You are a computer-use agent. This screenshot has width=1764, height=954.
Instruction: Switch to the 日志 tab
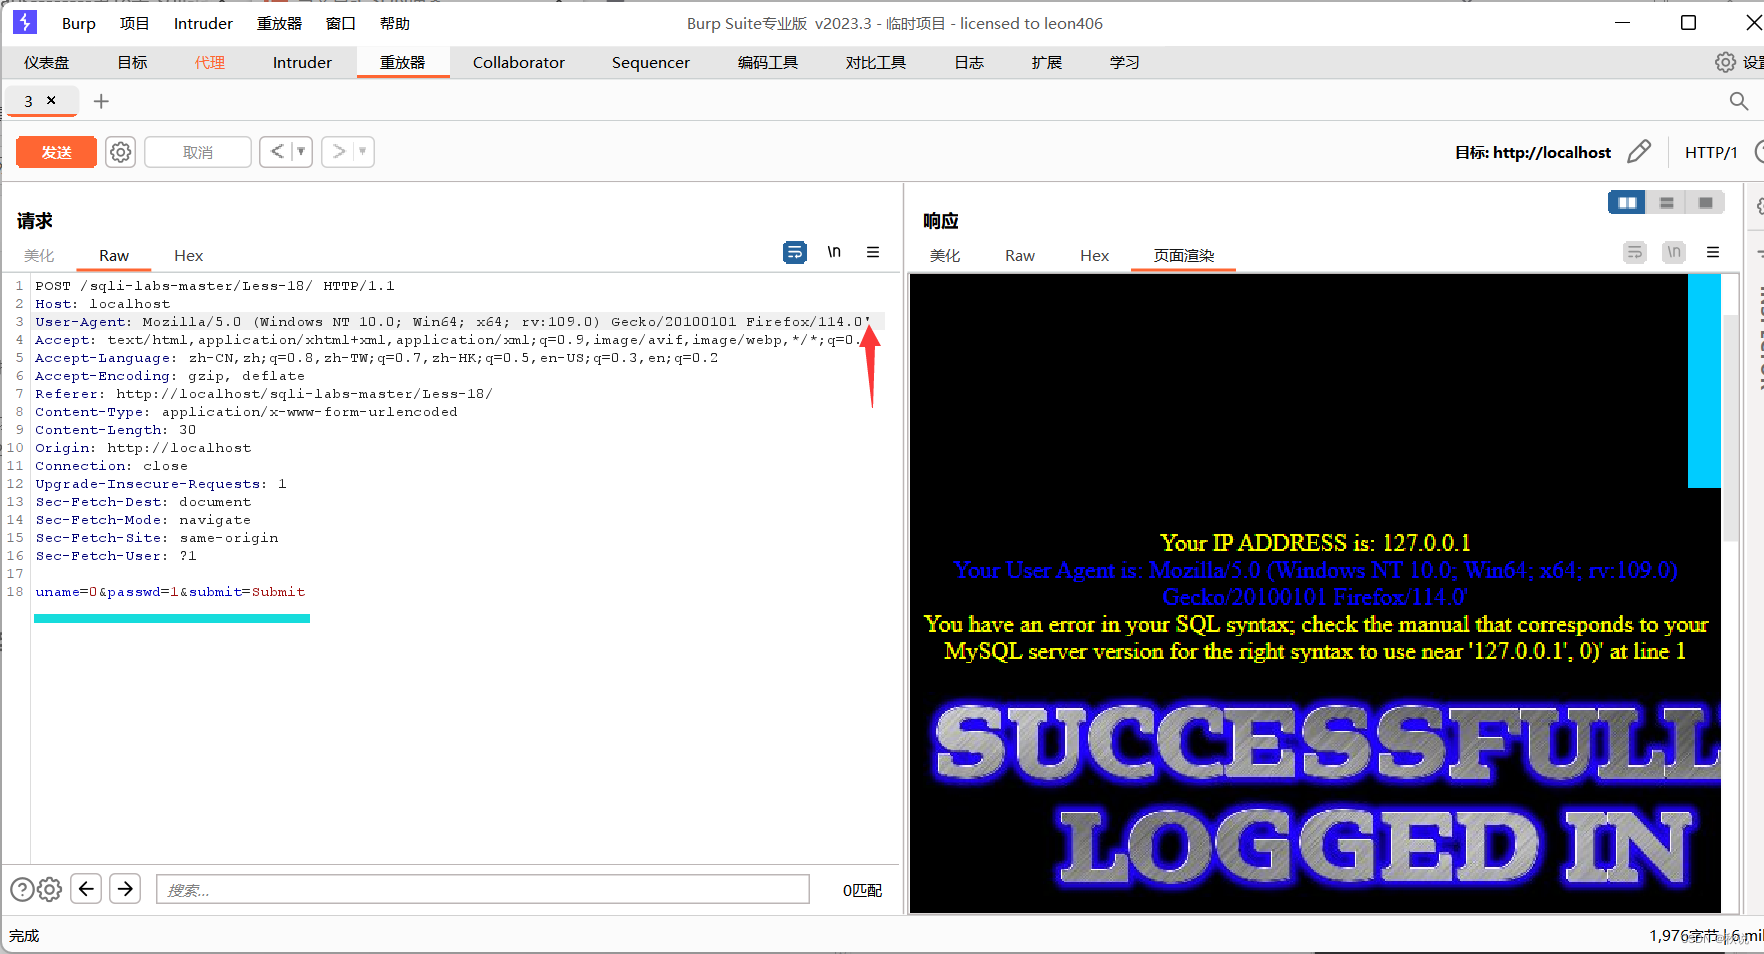point(969,62)
